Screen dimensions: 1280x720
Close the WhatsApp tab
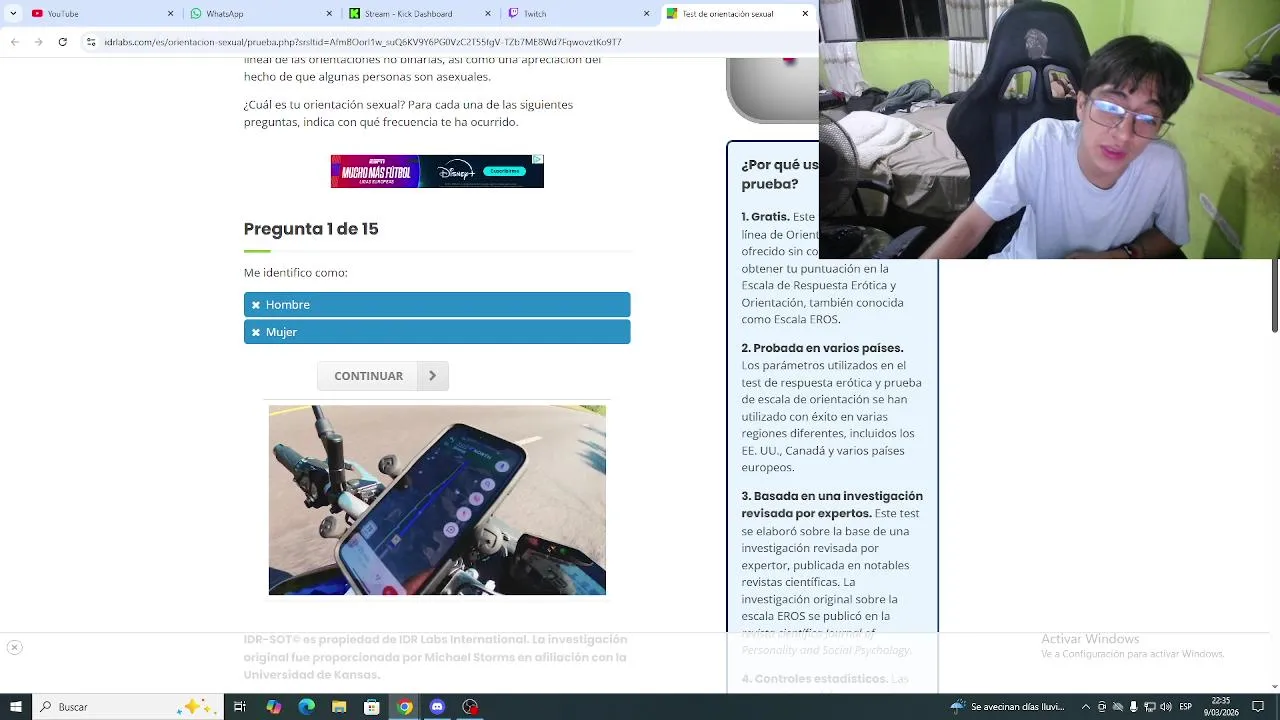pyautogui.click(x=329, y=14)
